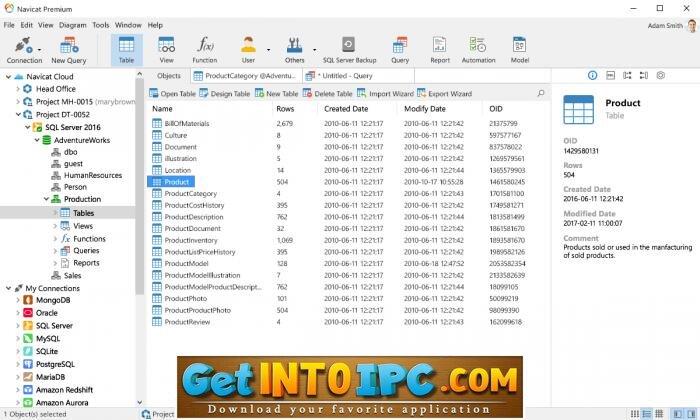
Task: Click the settings gear in the info pane
Action: (x=661, y=75)
